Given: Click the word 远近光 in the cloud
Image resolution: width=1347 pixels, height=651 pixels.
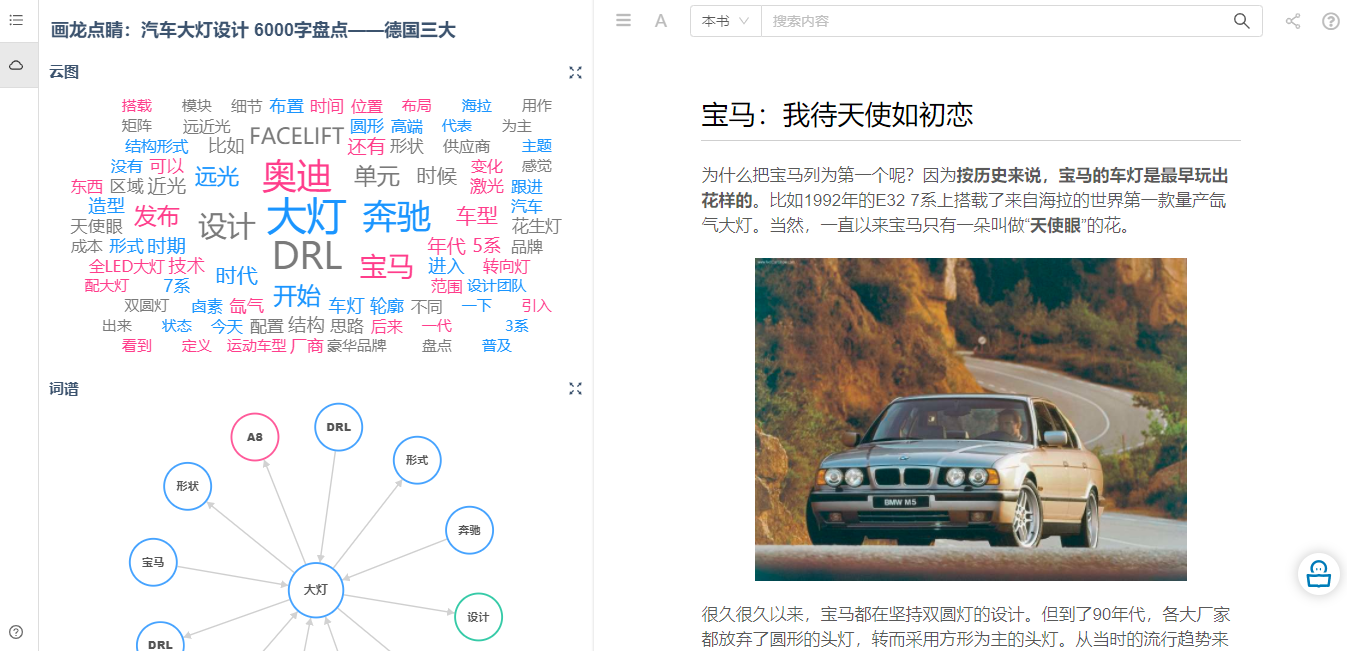Looking at the screenshot, I should pyautogui.click(x=206, y=126).
